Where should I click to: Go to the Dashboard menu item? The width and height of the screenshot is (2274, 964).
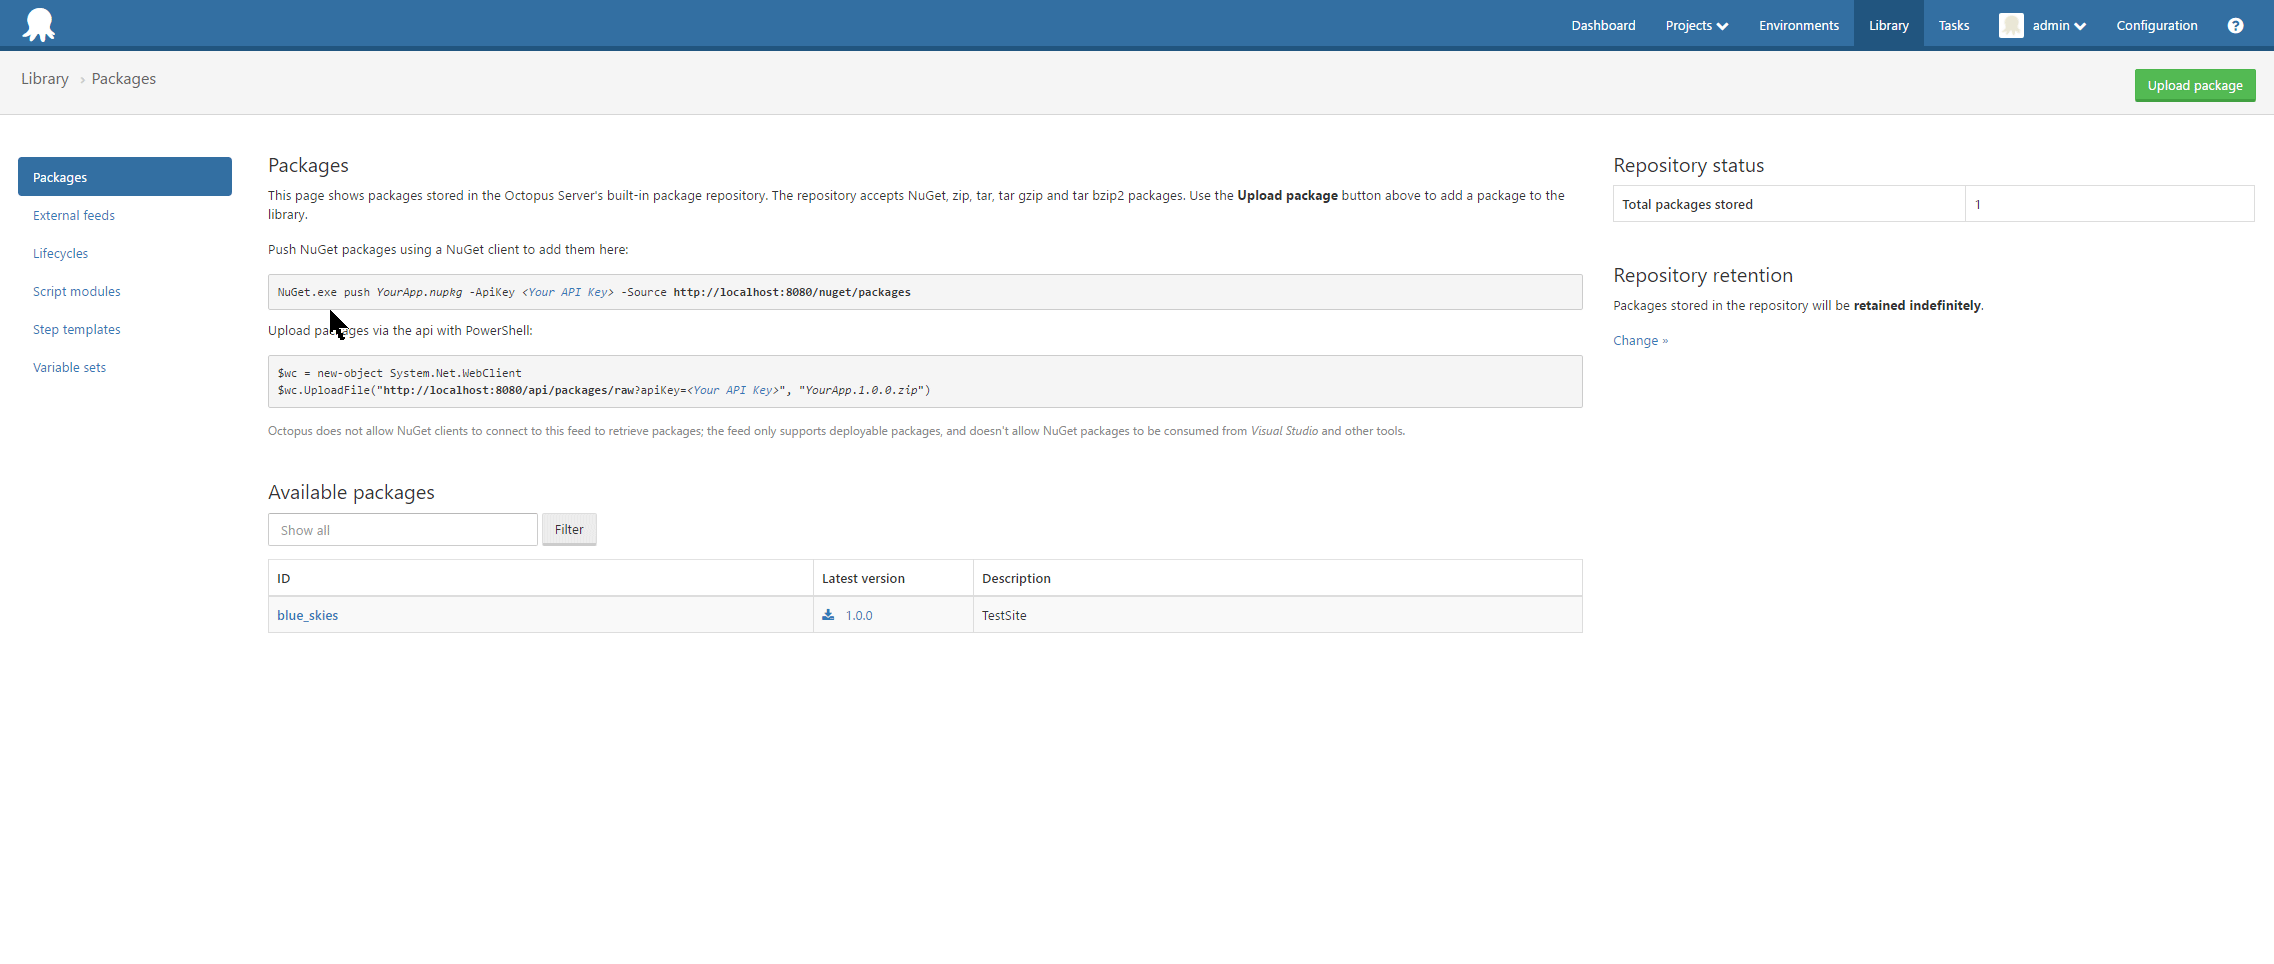point(1603,26)
